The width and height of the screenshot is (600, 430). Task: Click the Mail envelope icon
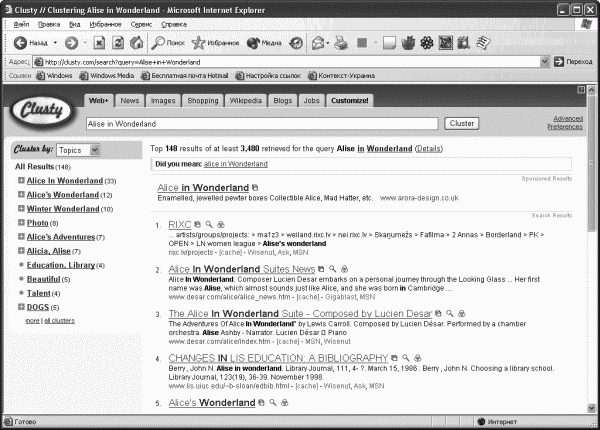(x=318, y=43)
